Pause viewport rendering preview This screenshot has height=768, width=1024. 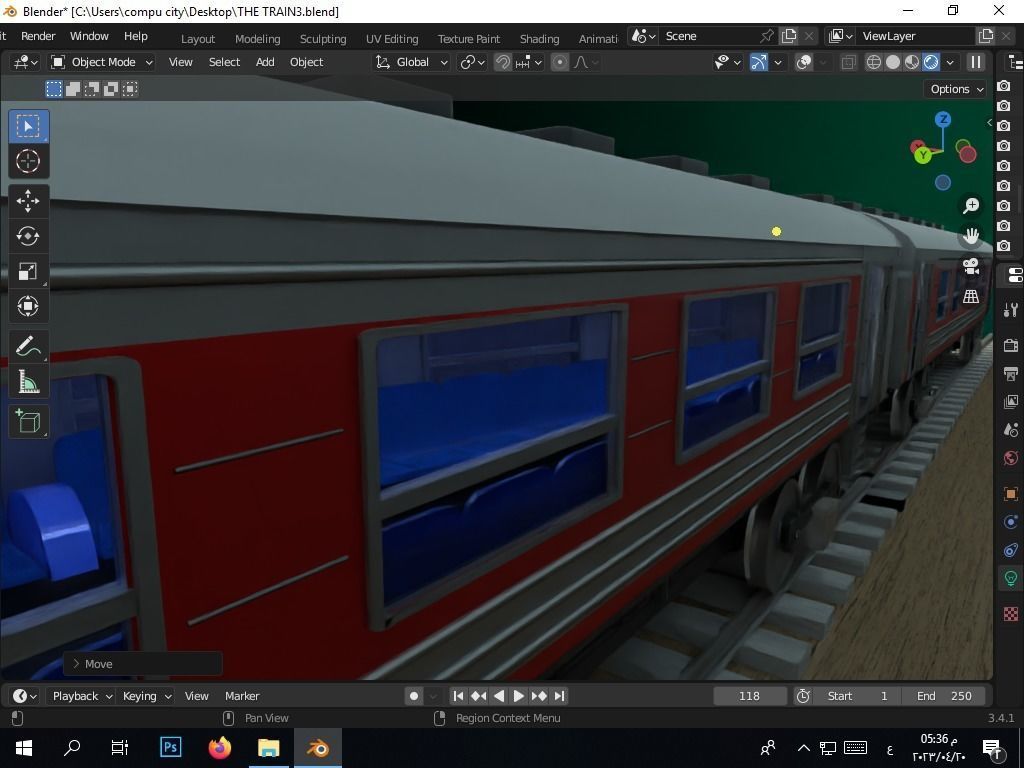(x=976, y=62)
